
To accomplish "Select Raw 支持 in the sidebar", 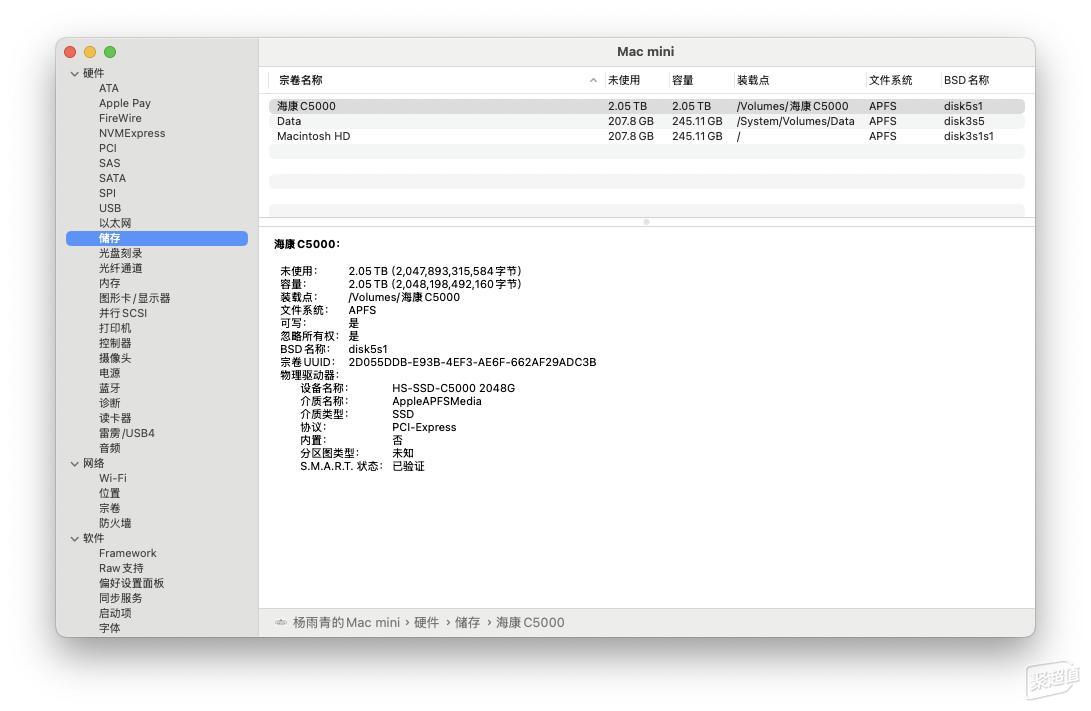I will point(121,568).
